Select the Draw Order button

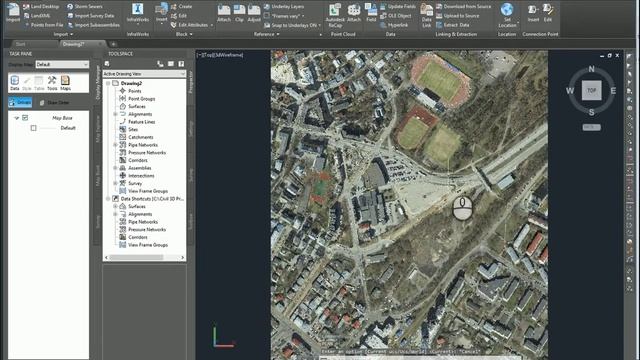(x=55, y=102)
